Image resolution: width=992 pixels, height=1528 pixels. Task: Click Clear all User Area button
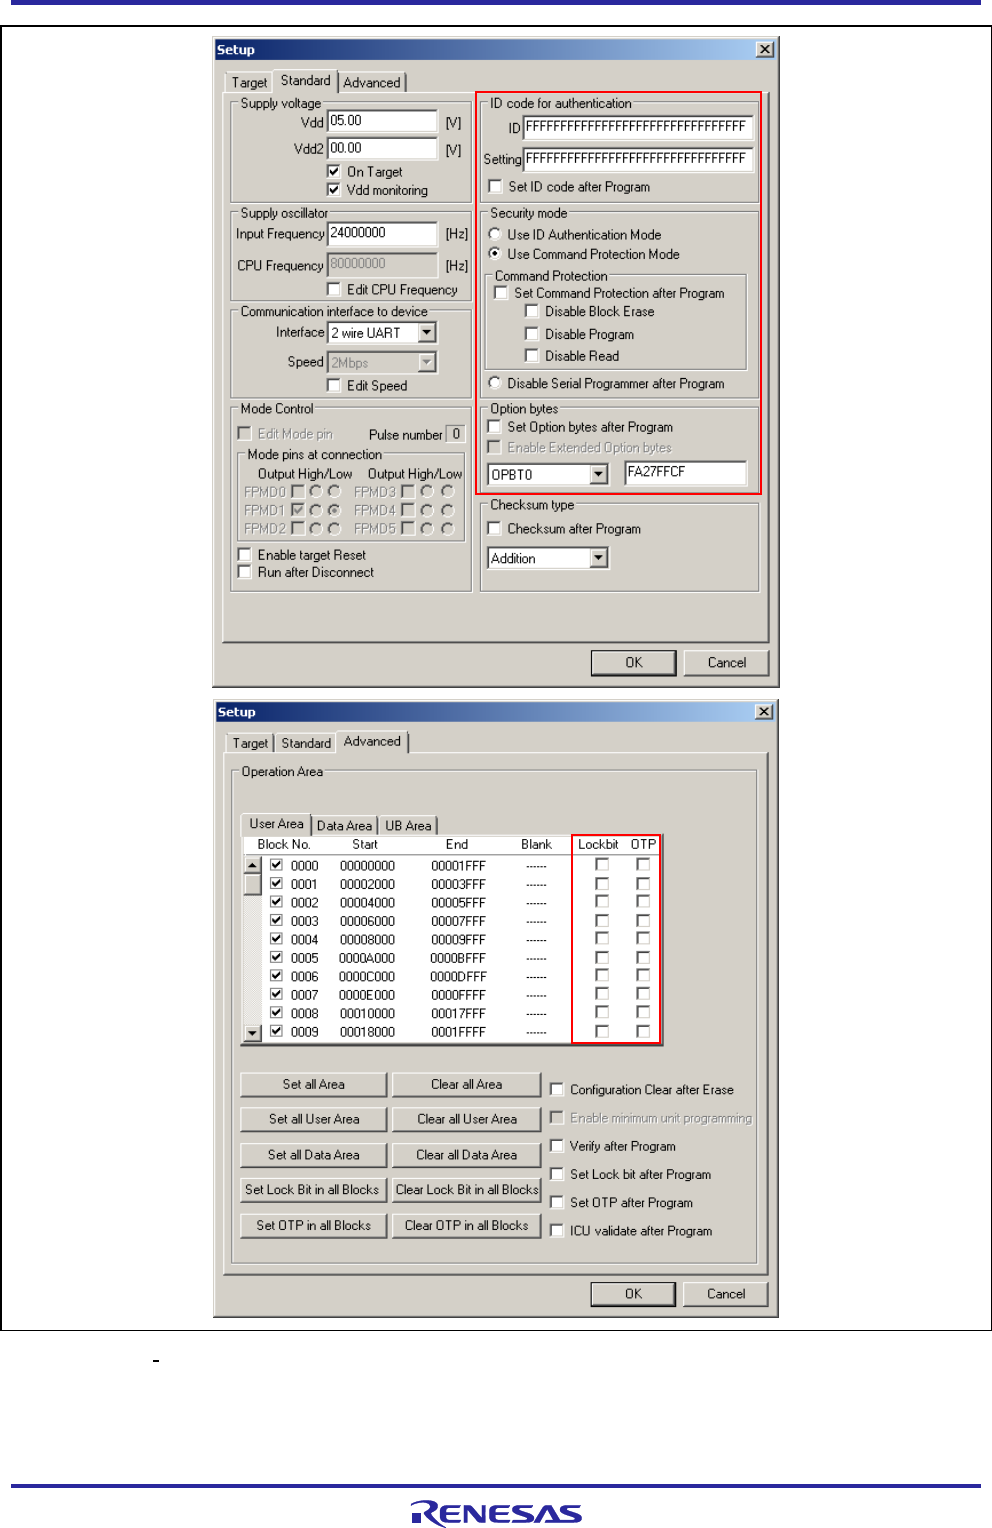pos(467,1119)
